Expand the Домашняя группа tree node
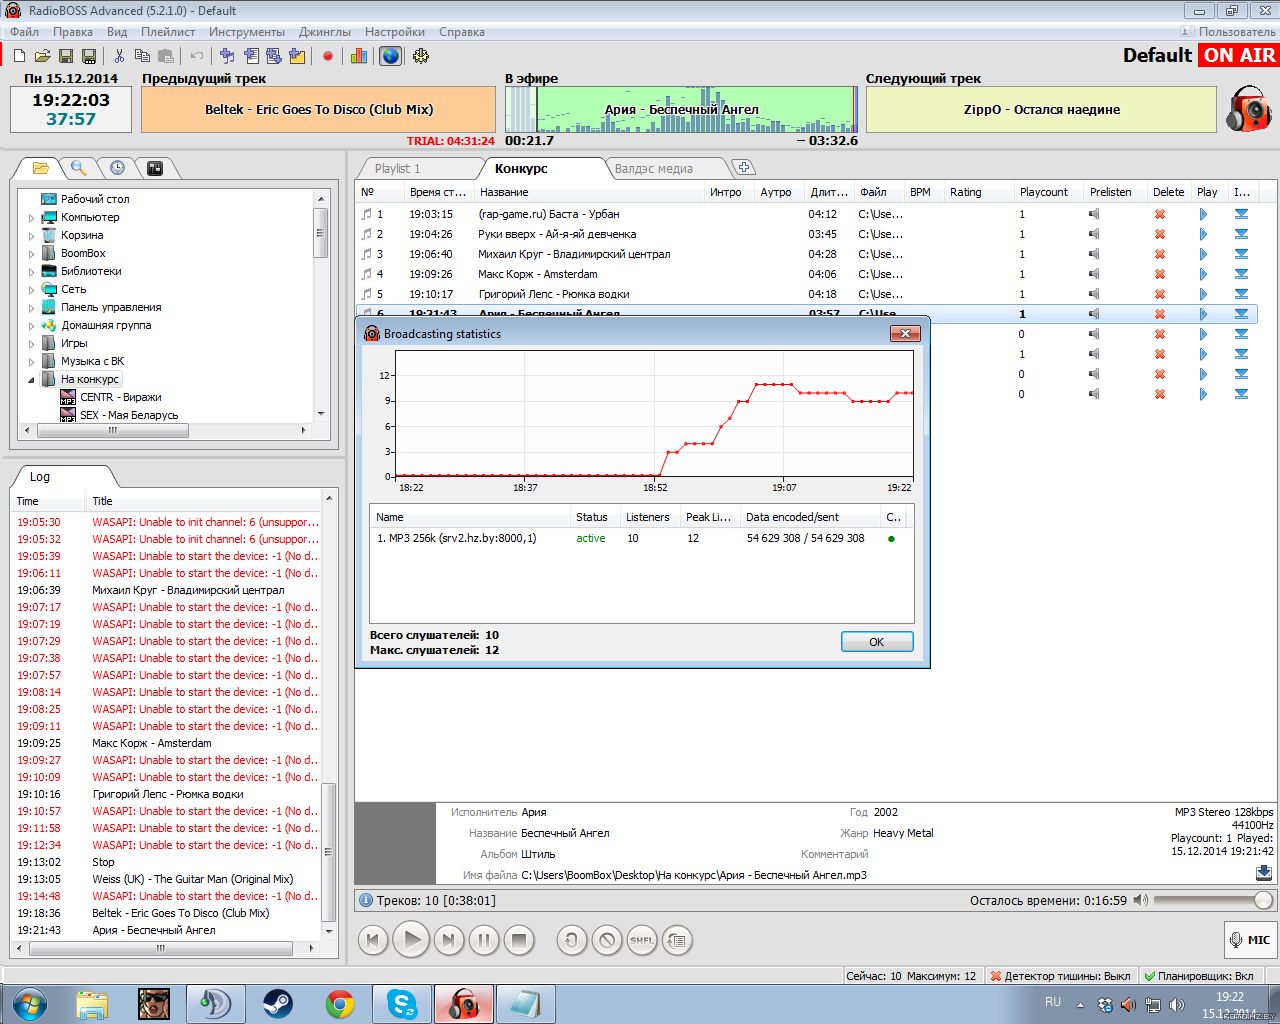Screen dimensions: 1280x1024 click(x=31, y=326)
